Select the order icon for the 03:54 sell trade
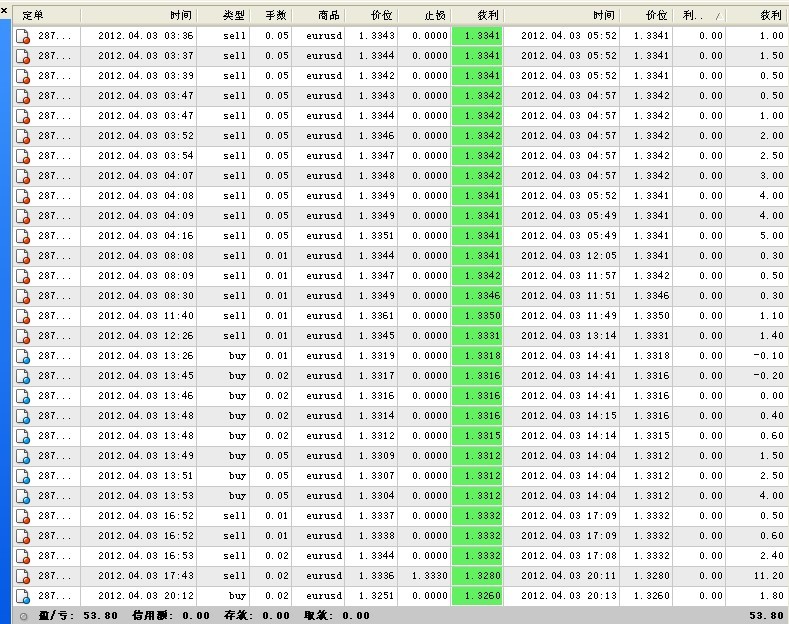This screenshot has height=624, width=789. pyautogui.click(x=23, y=157)
